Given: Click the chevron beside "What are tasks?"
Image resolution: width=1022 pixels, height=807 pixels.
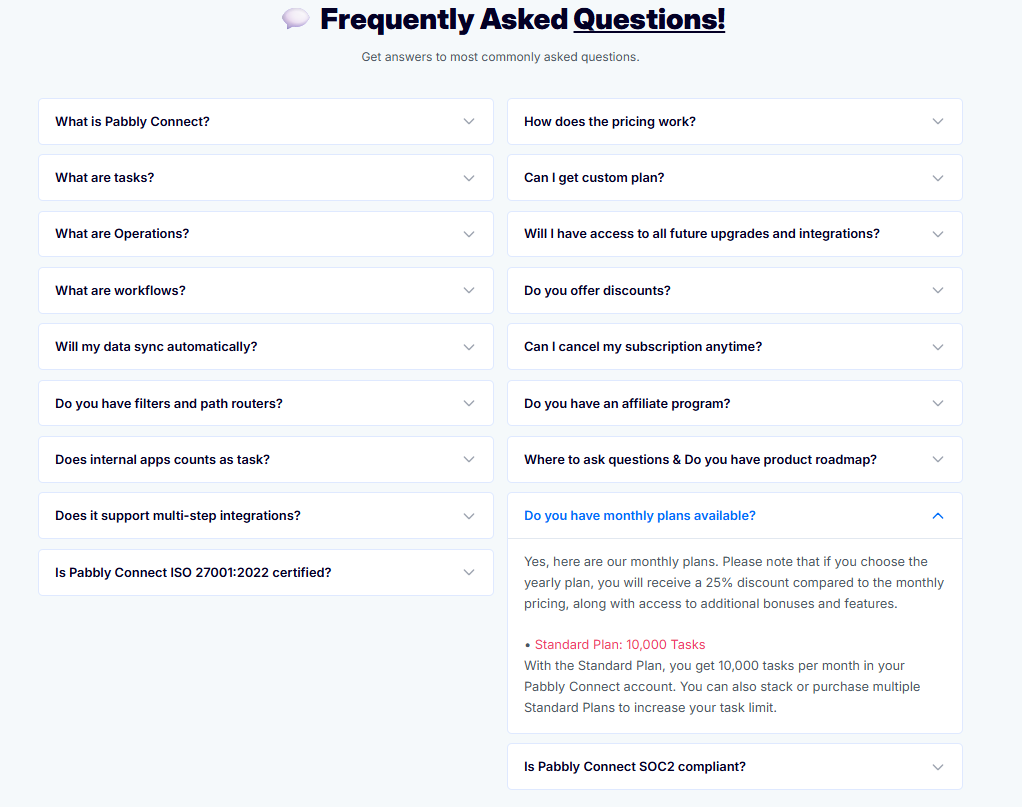Looking at the screenshot, I should (469, 178).
